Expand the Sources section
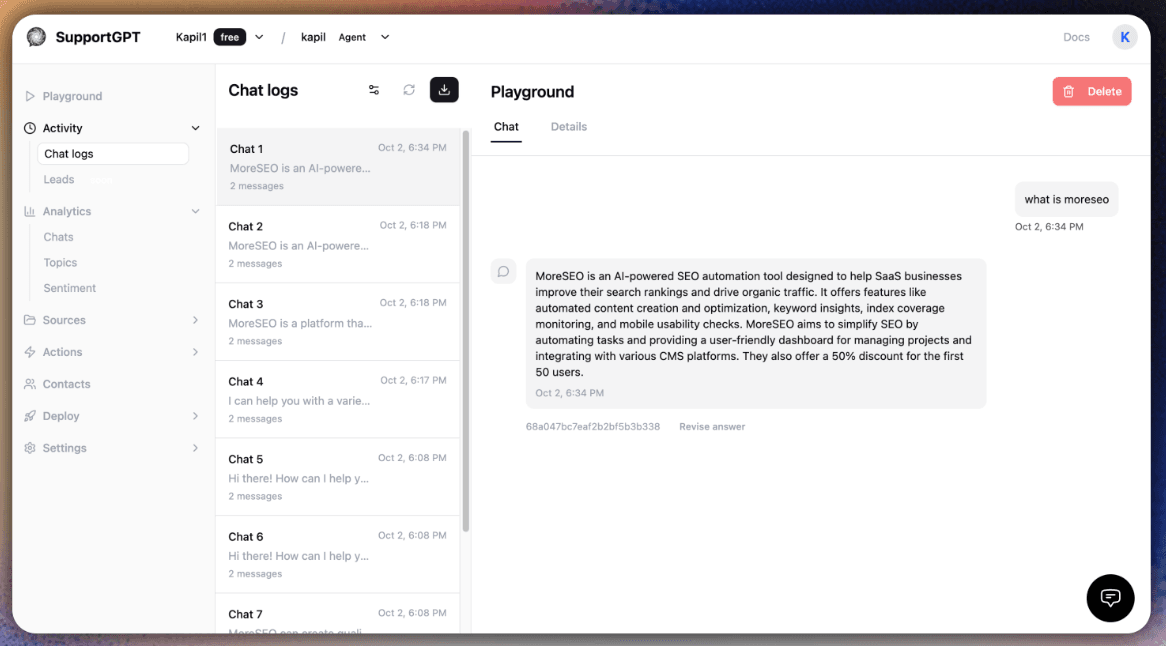This screenshot has height=646, width=1166. point(195,320)
